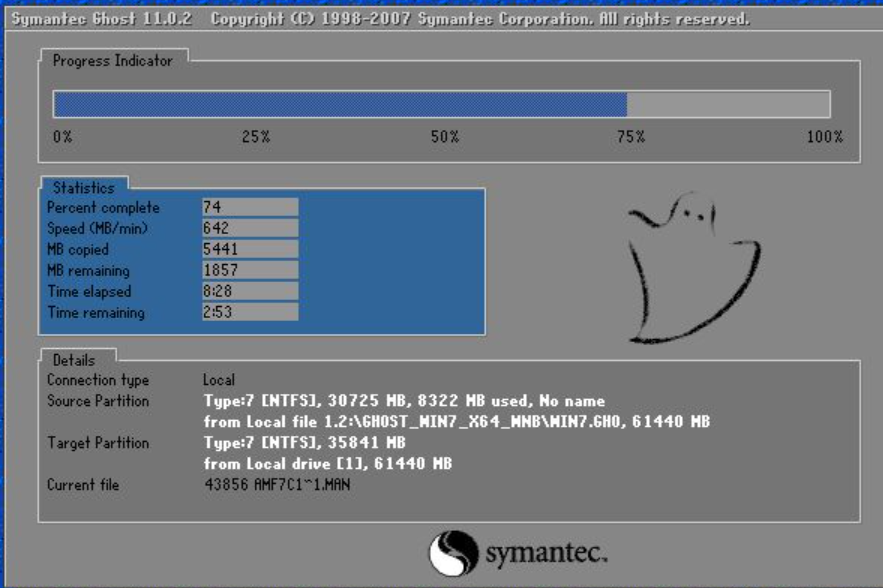Click the Target Partition type text
The height and width of the screenshot is (588, 883).
tap(303, 443)
